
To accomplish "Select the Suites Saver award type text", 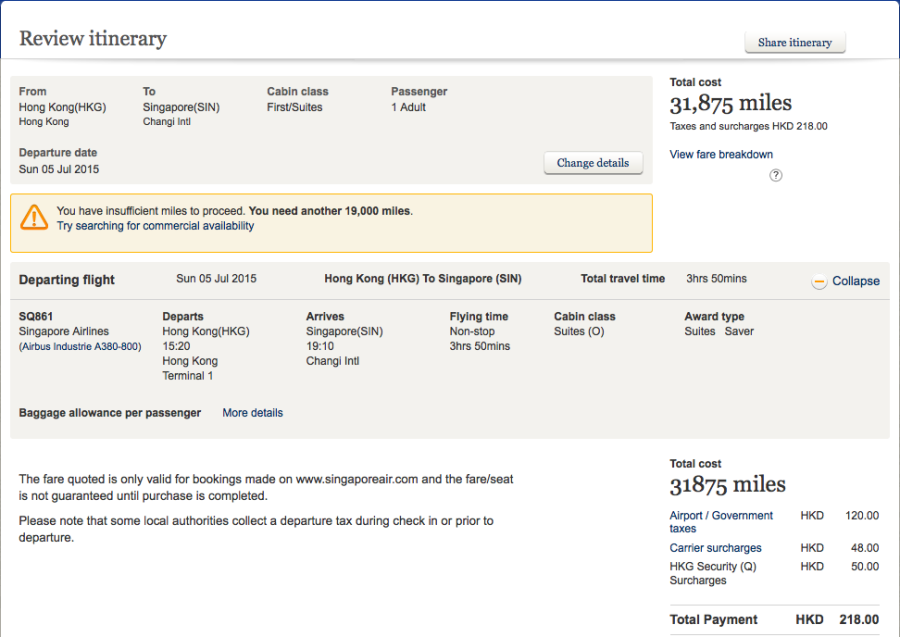I will tap(718, 331).
